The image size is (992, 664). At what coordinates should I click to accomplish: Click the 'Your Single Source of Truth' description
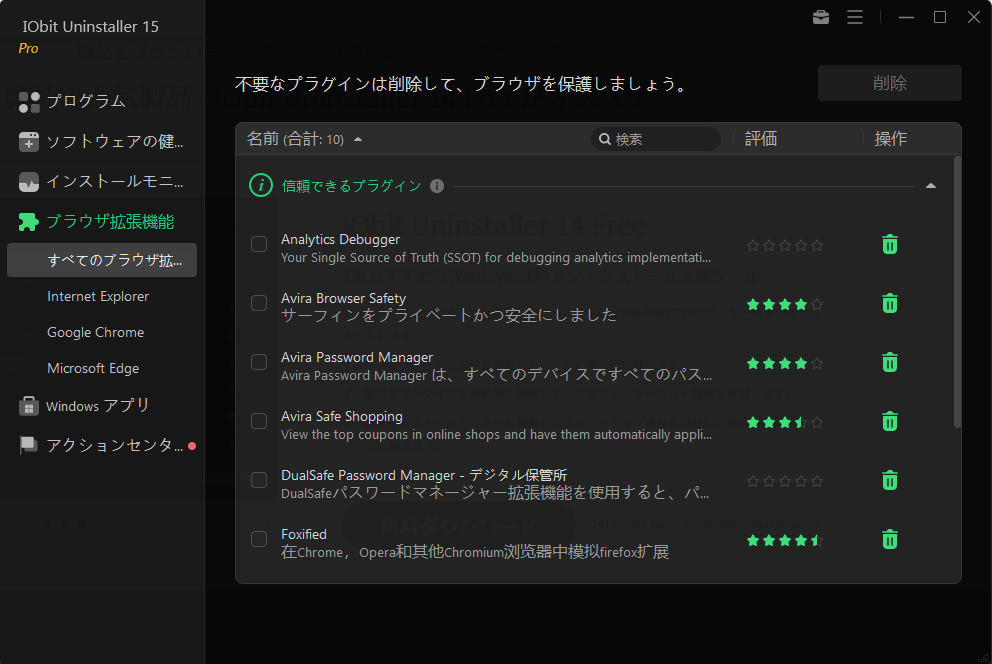click(x=496, y=257)
